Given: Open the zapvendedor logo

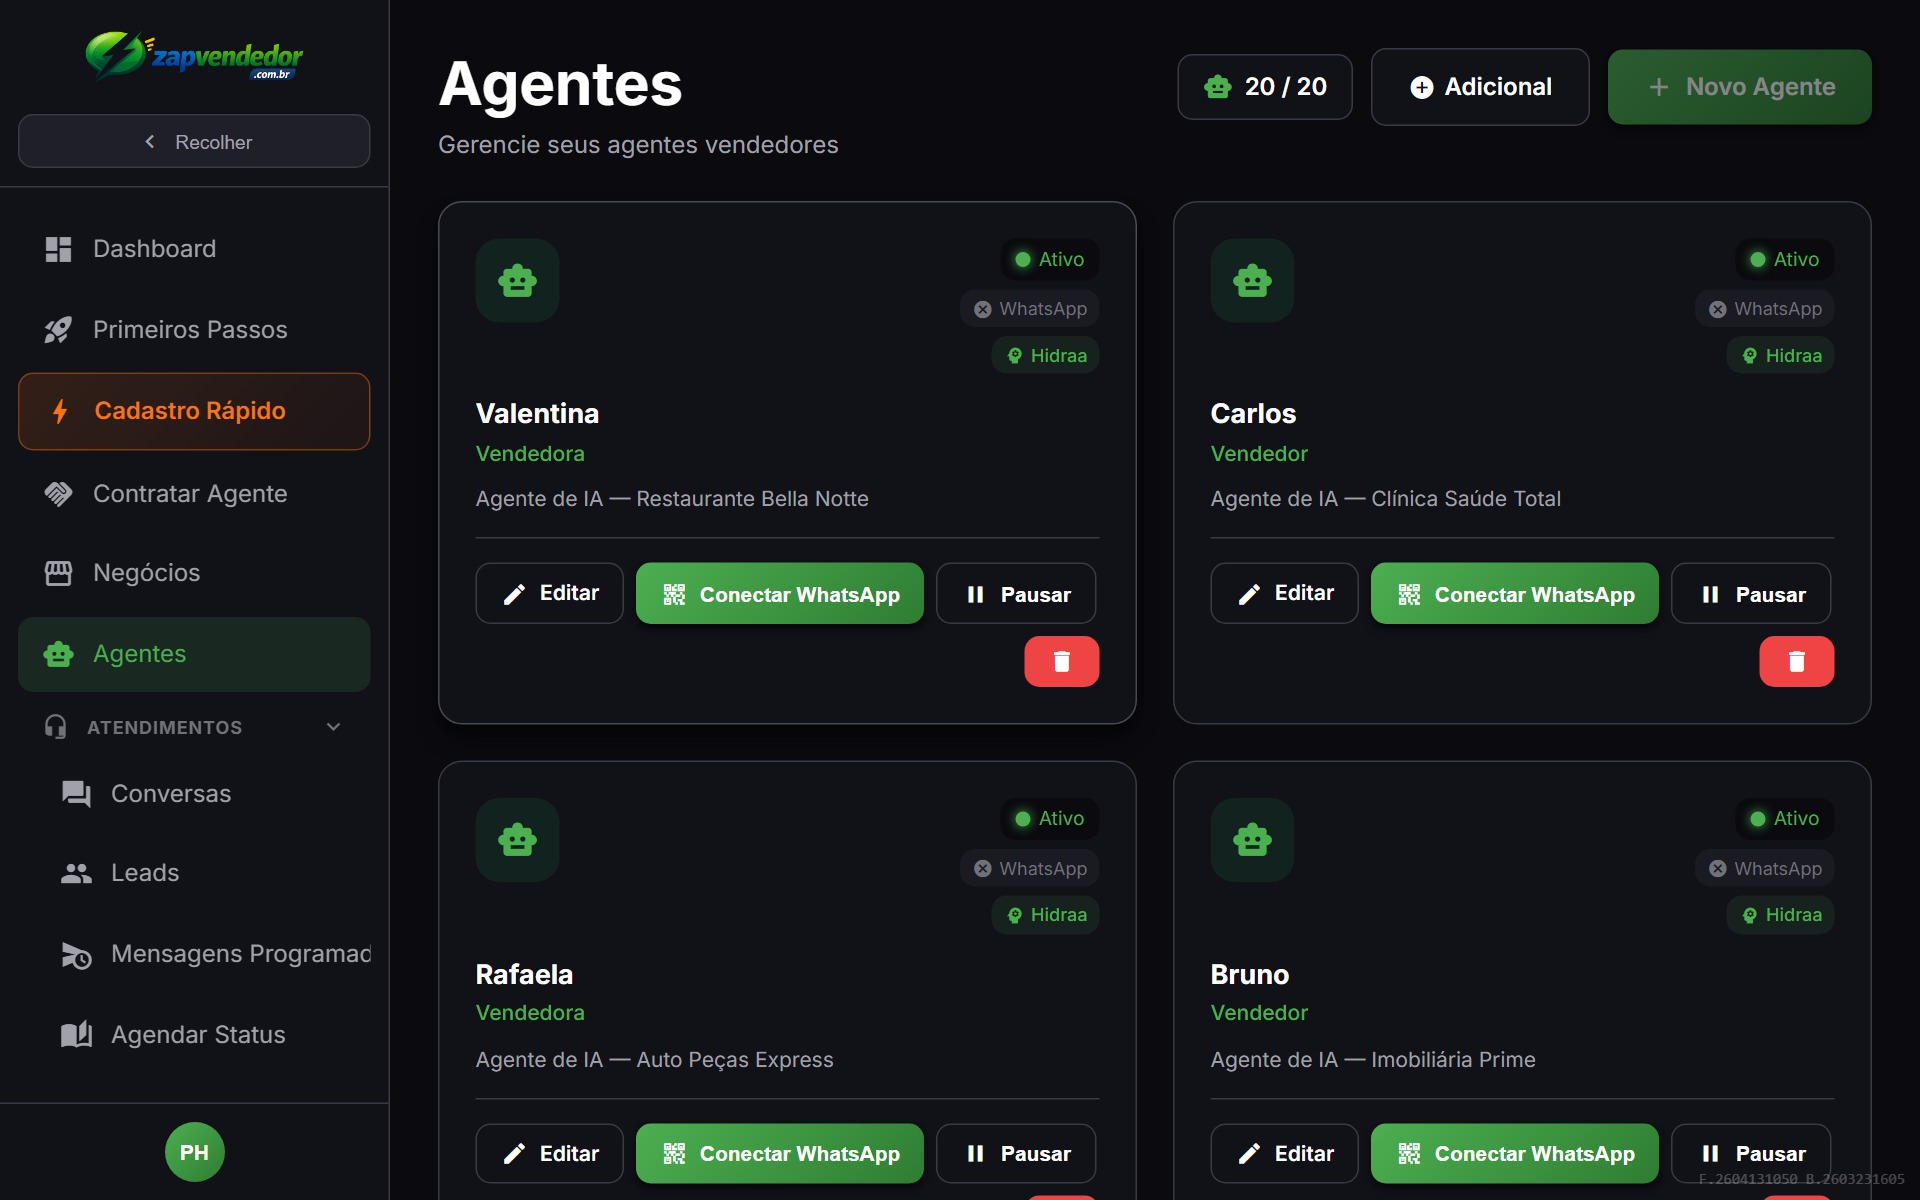Looking at the screenshot, I should pos(194,56).
